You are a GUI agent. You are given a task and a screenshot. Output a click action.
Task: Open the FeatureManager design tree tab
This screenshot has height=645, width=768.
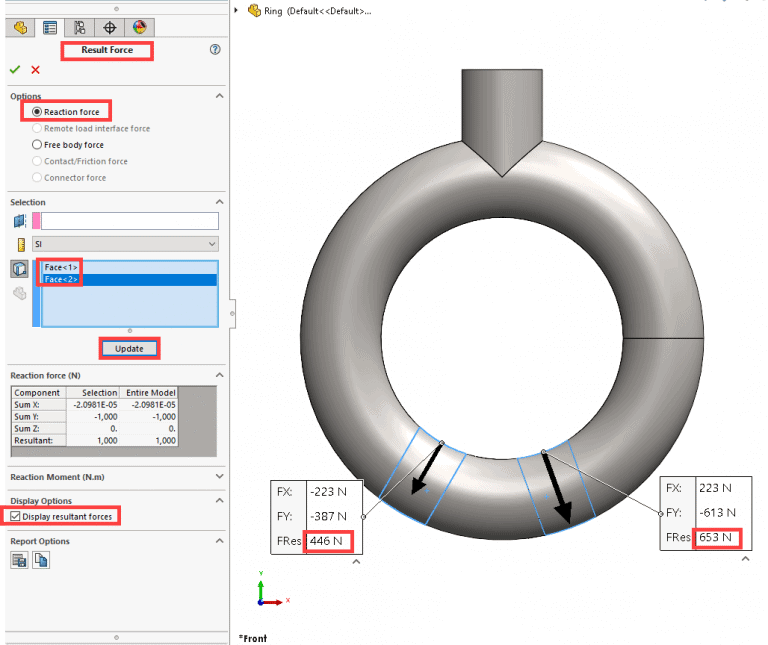pyautogui.click(x=20, y=27)
